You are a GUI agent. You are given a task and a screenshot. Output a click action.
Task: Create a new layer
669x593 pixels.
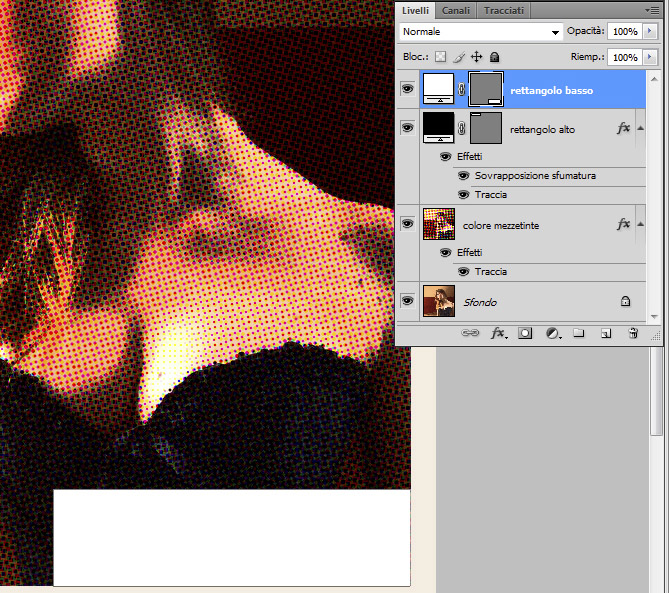coord(606,333)
